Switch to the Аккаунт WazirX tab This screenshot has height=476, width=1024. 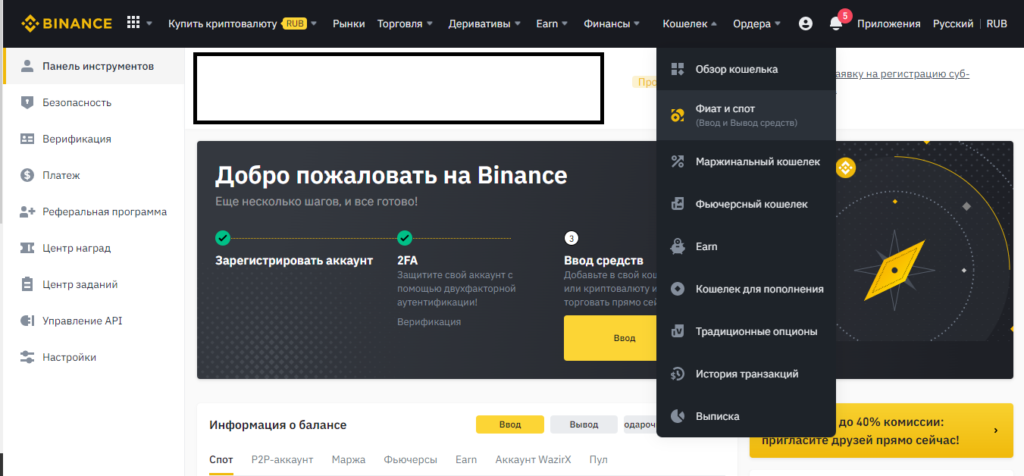point(533,460)
